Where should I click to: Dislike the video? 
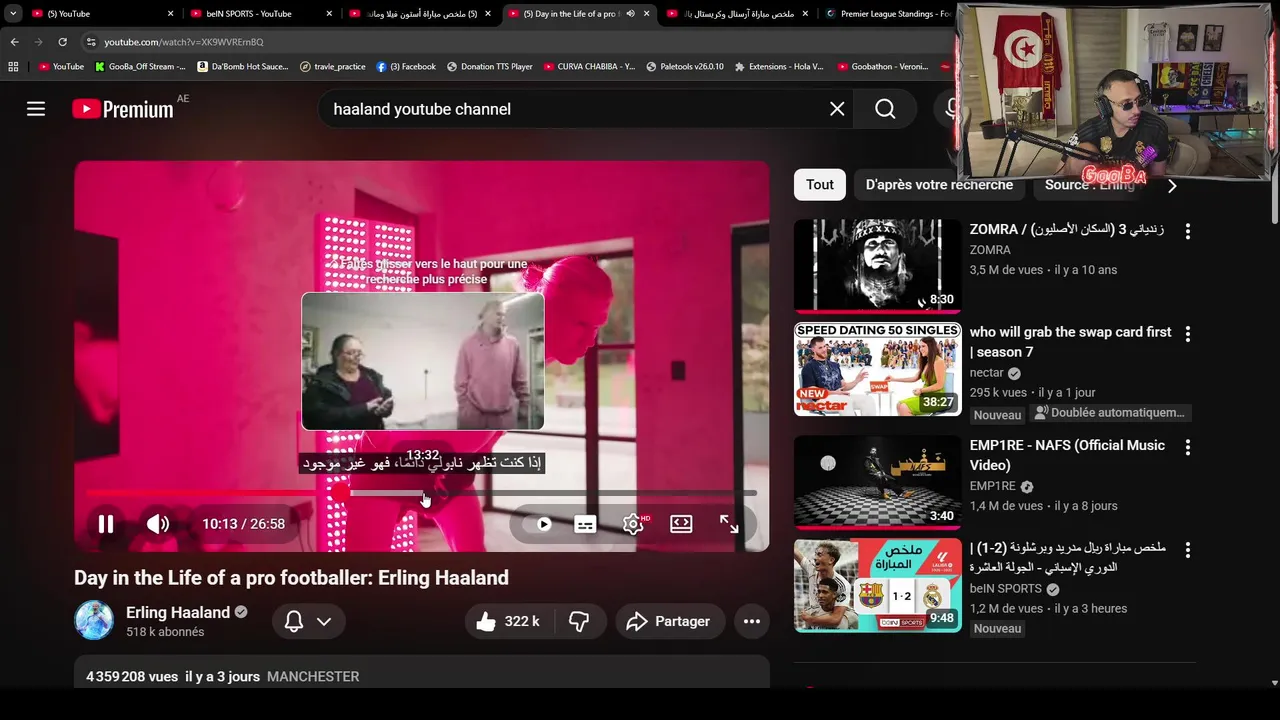tap(579, 621)
